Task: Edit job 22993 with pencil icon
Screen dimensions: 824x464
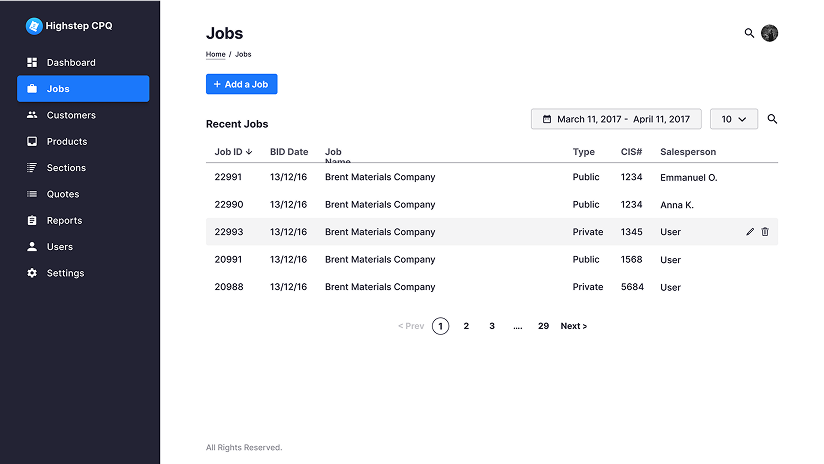Action: click(x=750, y=232)
